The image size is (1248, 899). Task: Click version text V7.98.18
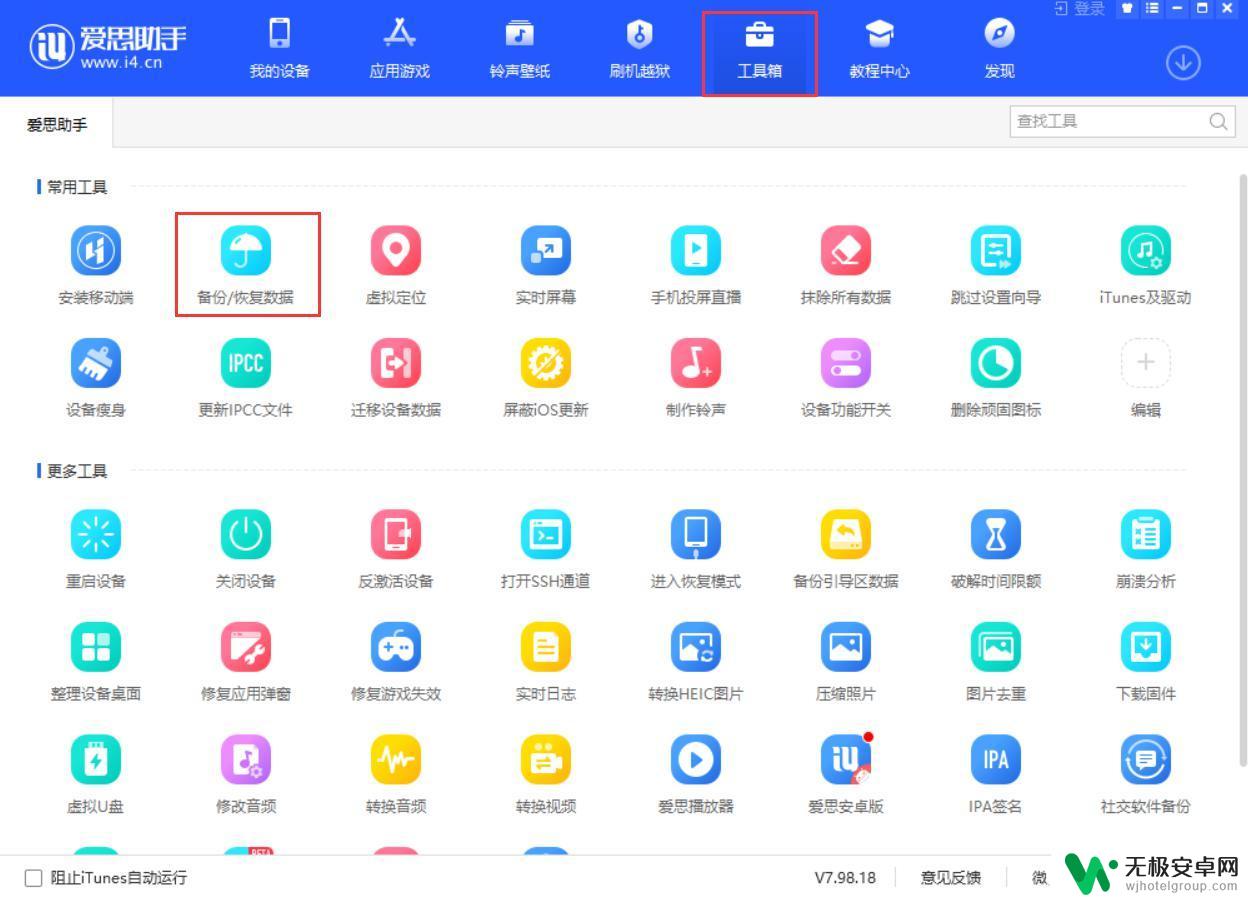pyautogui.click(x=845, y=878)
